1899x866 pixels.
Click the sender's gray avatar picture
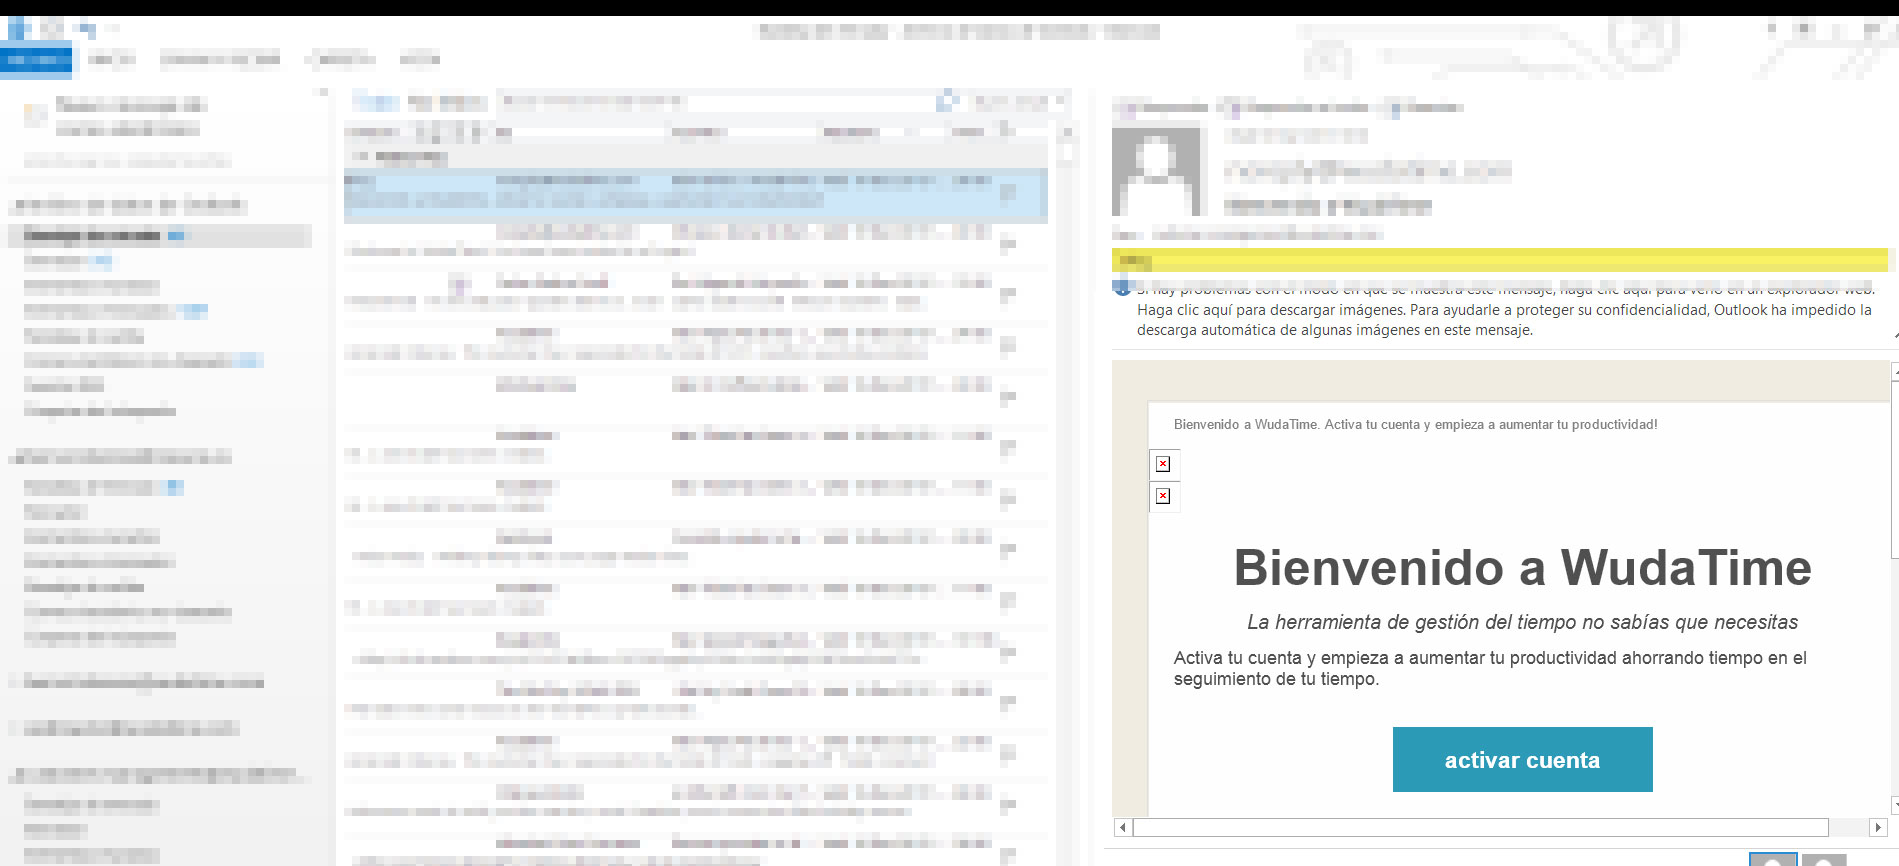[x=1156, y=171]
